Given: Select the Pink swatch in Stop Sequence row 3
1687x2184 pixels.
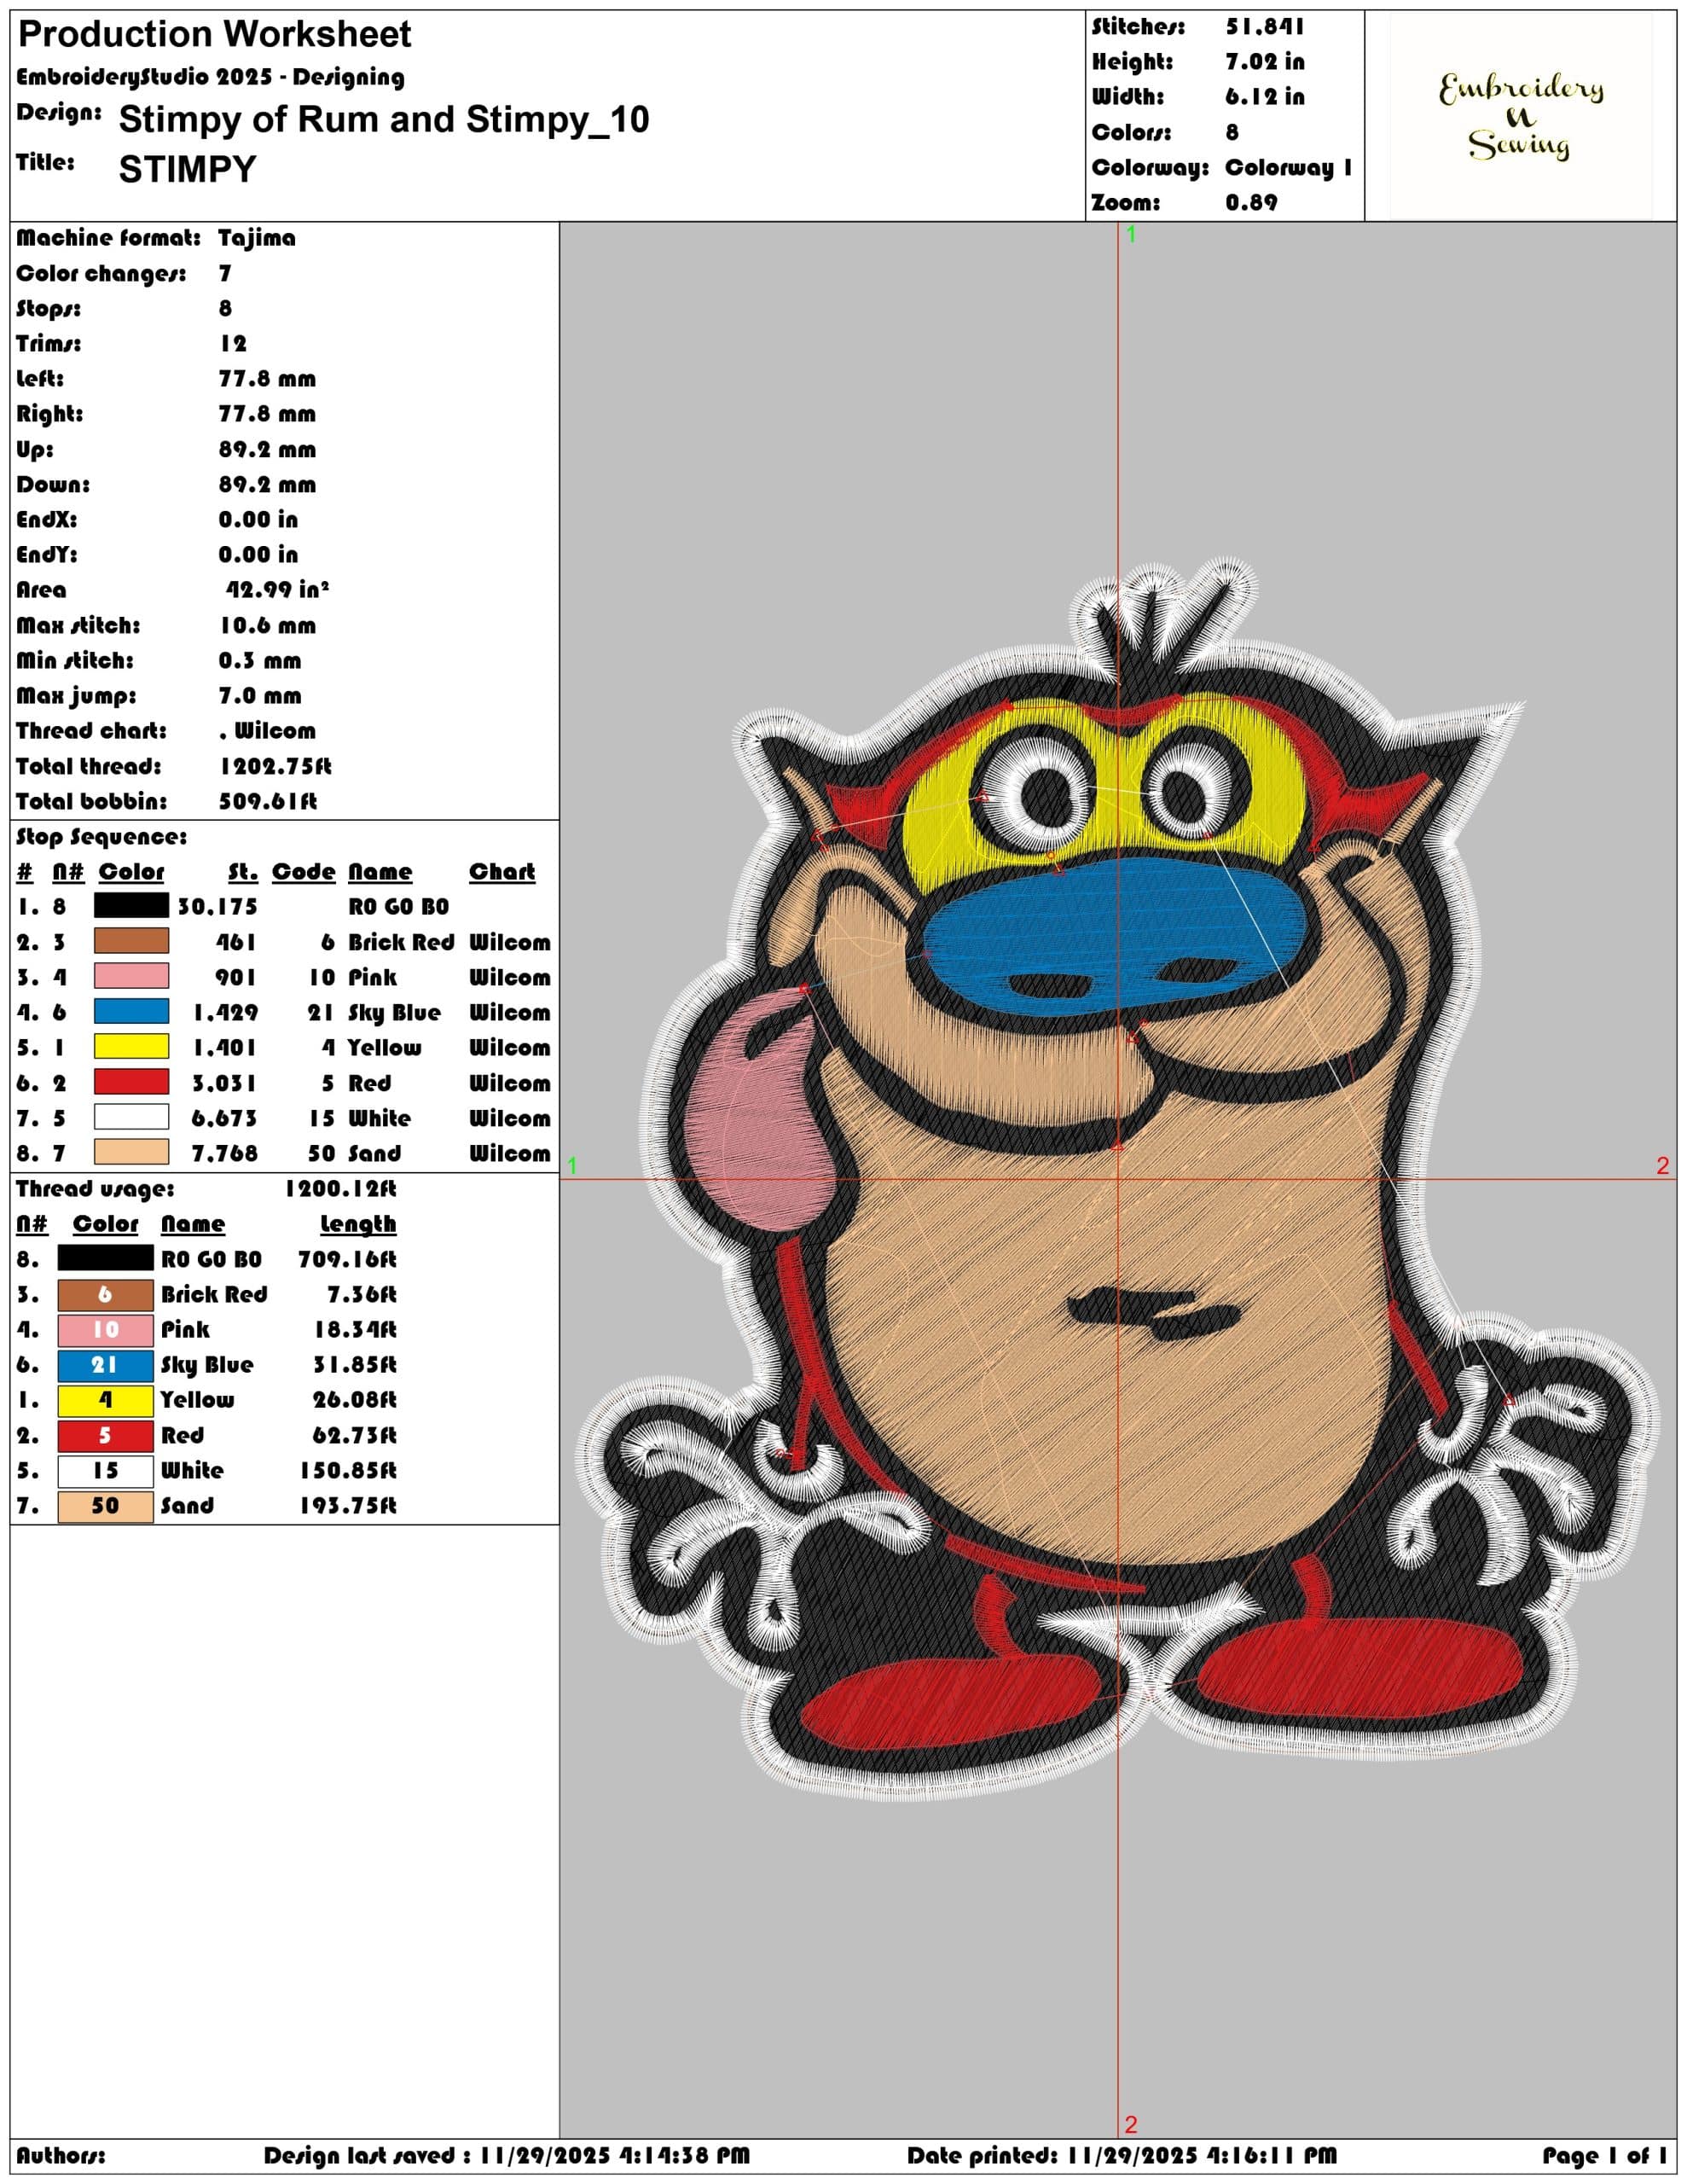Looking at the screenshot, I should [x=131, y=976].
